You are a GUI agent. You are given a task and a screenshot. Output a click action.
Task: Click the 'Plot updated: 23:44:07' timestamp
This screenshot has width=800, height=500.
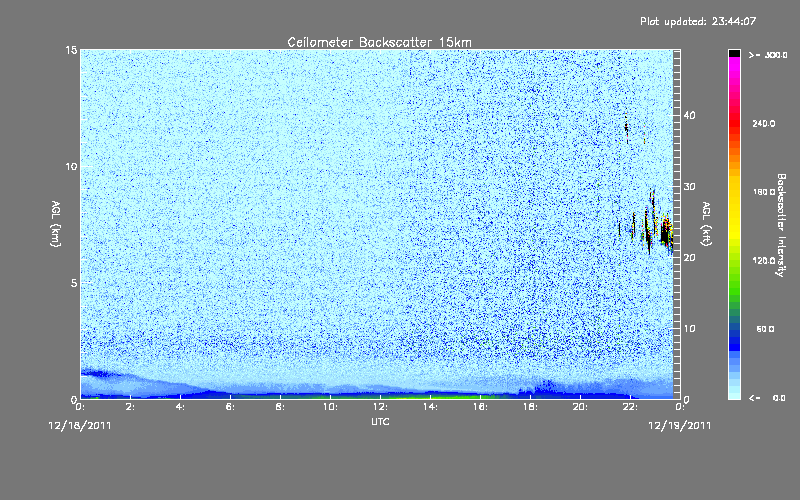(698, 21)
